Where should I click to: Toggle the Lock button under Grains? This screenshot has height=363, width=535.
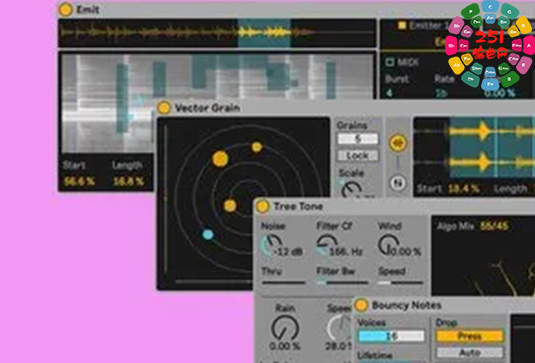pos(357,155)
